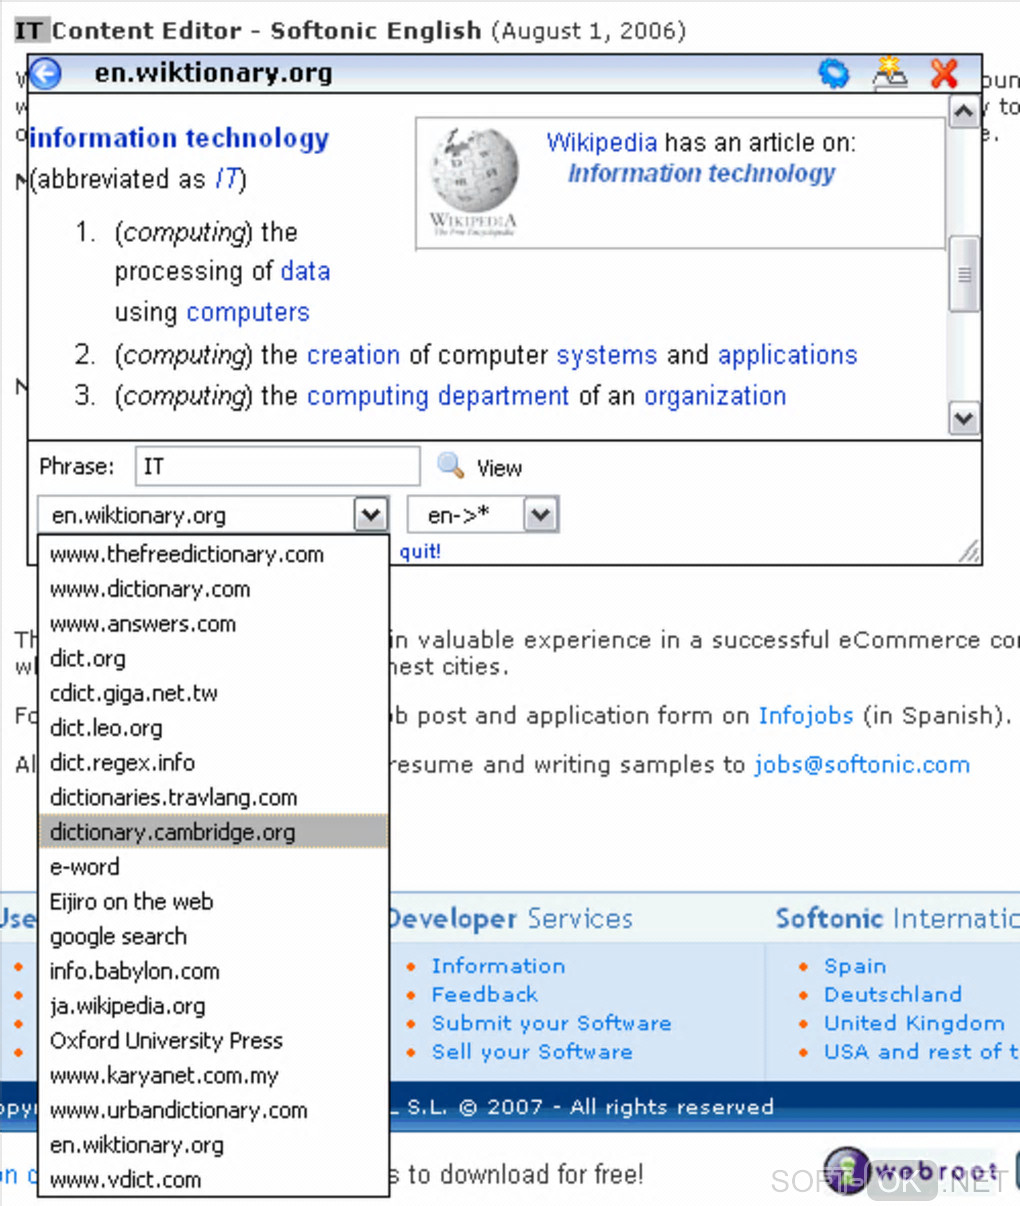Open the information technology heading link
1020x1206 pixels.
click(179, 138)
